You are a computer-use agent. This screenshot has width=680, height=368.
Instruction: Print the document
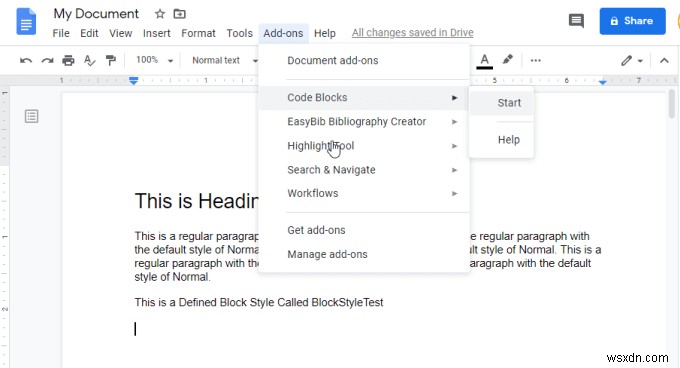[68, 60]
